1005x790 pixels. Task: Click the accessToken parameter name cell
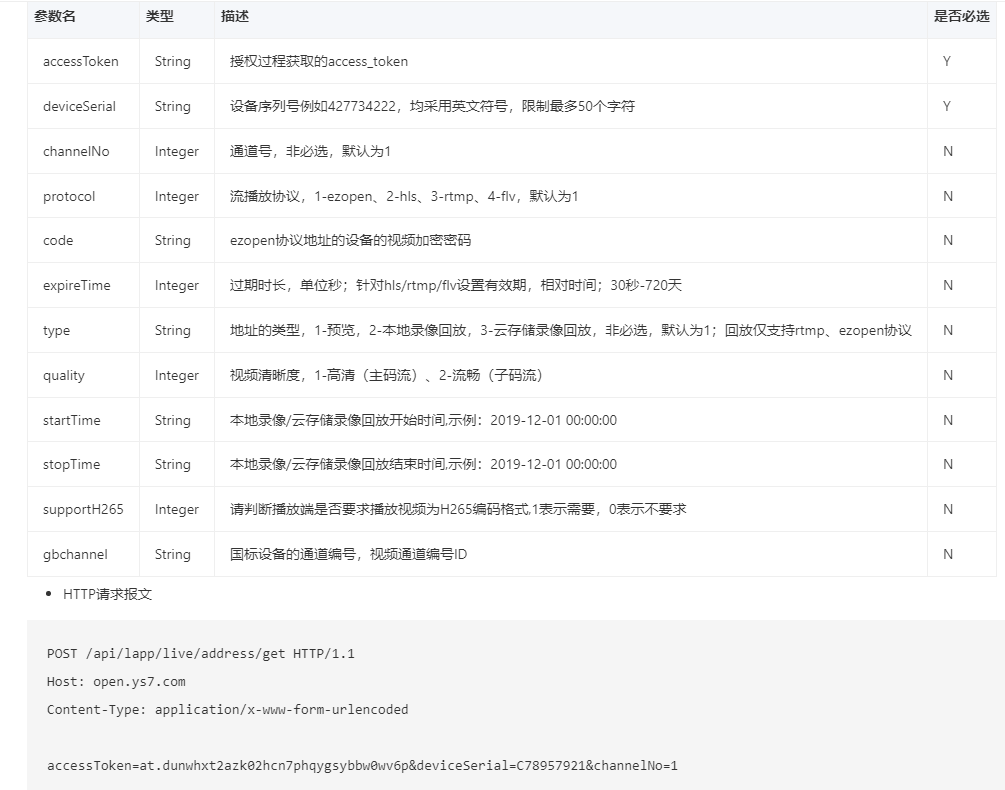81,62
